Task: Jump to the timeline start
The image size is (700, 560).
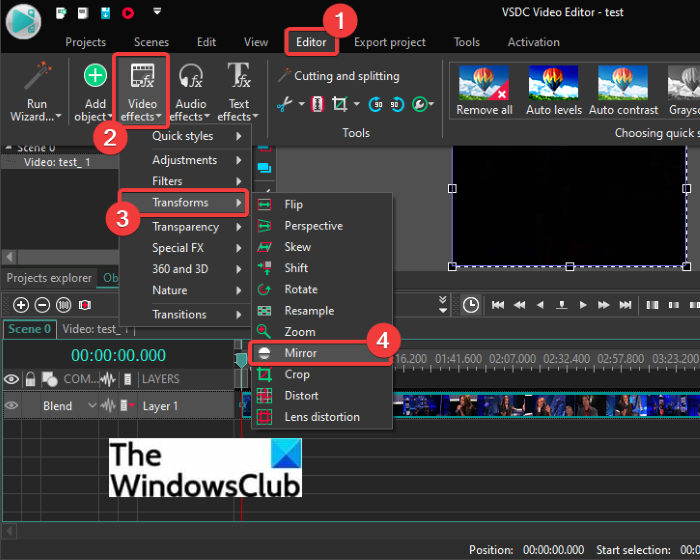Action: click(497, 305)
